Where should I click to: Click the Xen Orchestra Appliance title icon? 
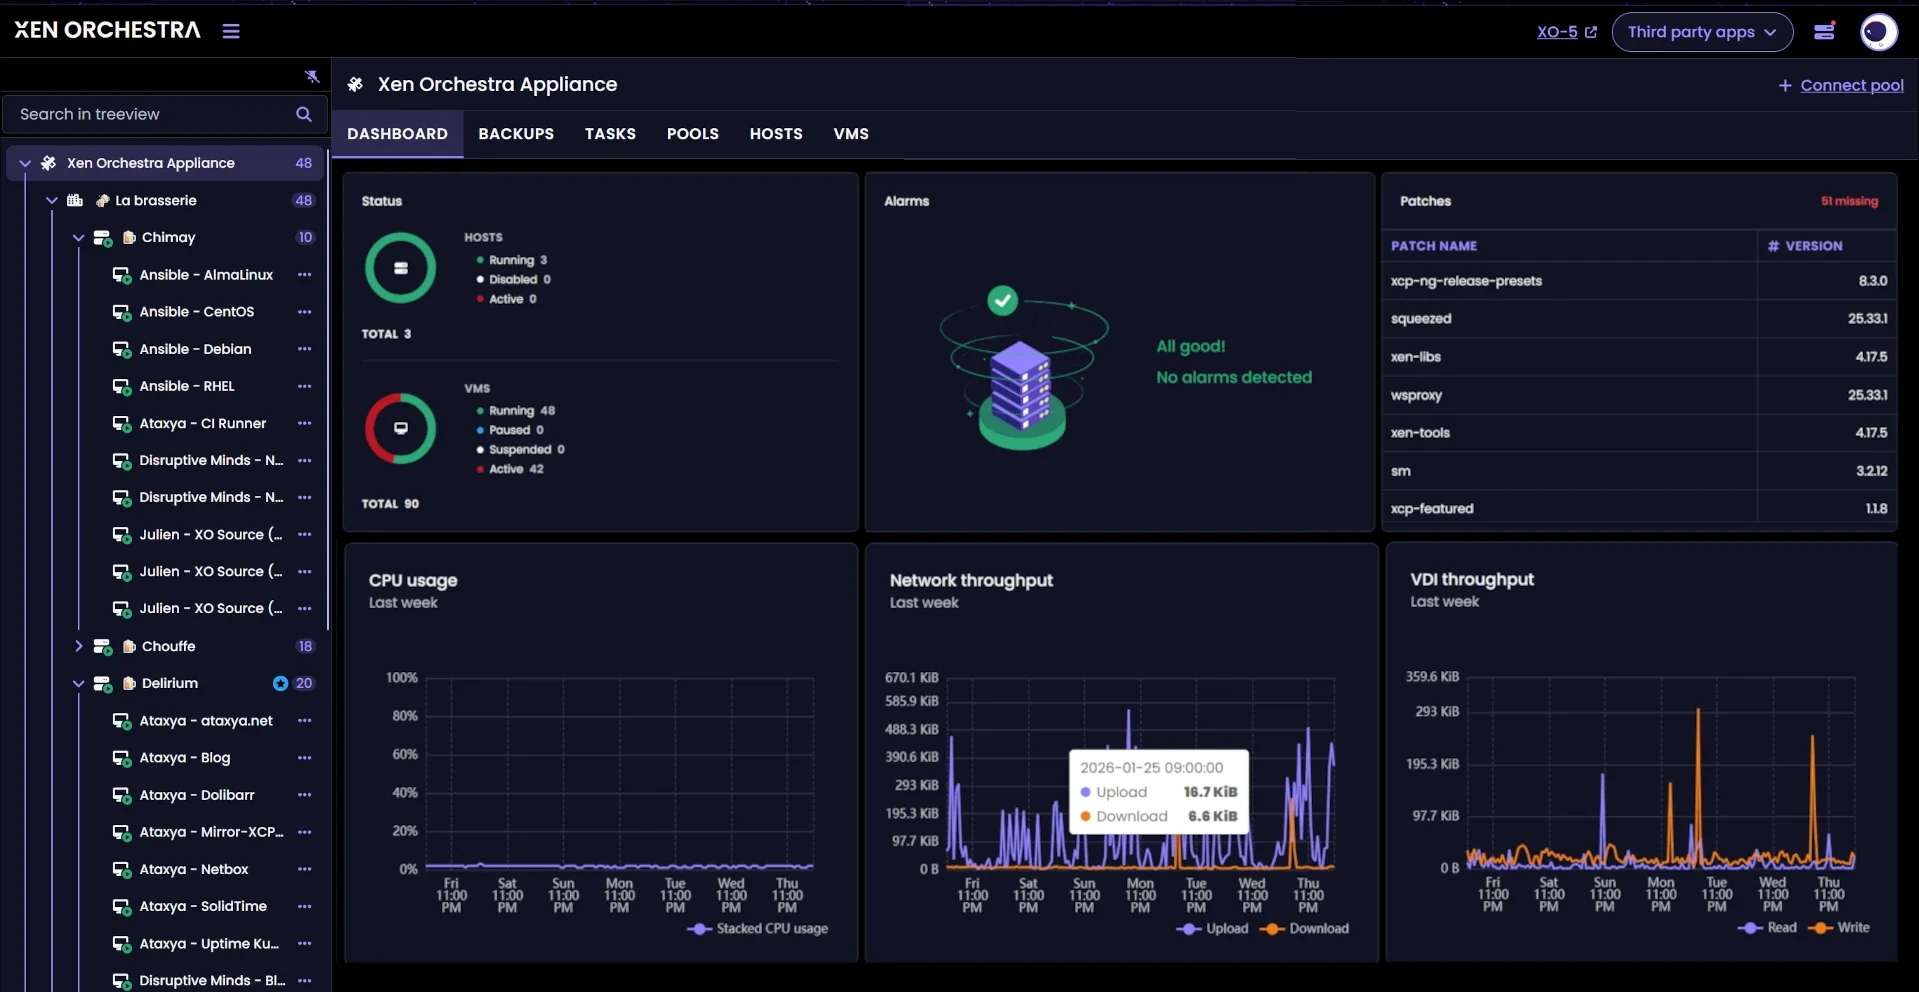click(x=355, y=85)
